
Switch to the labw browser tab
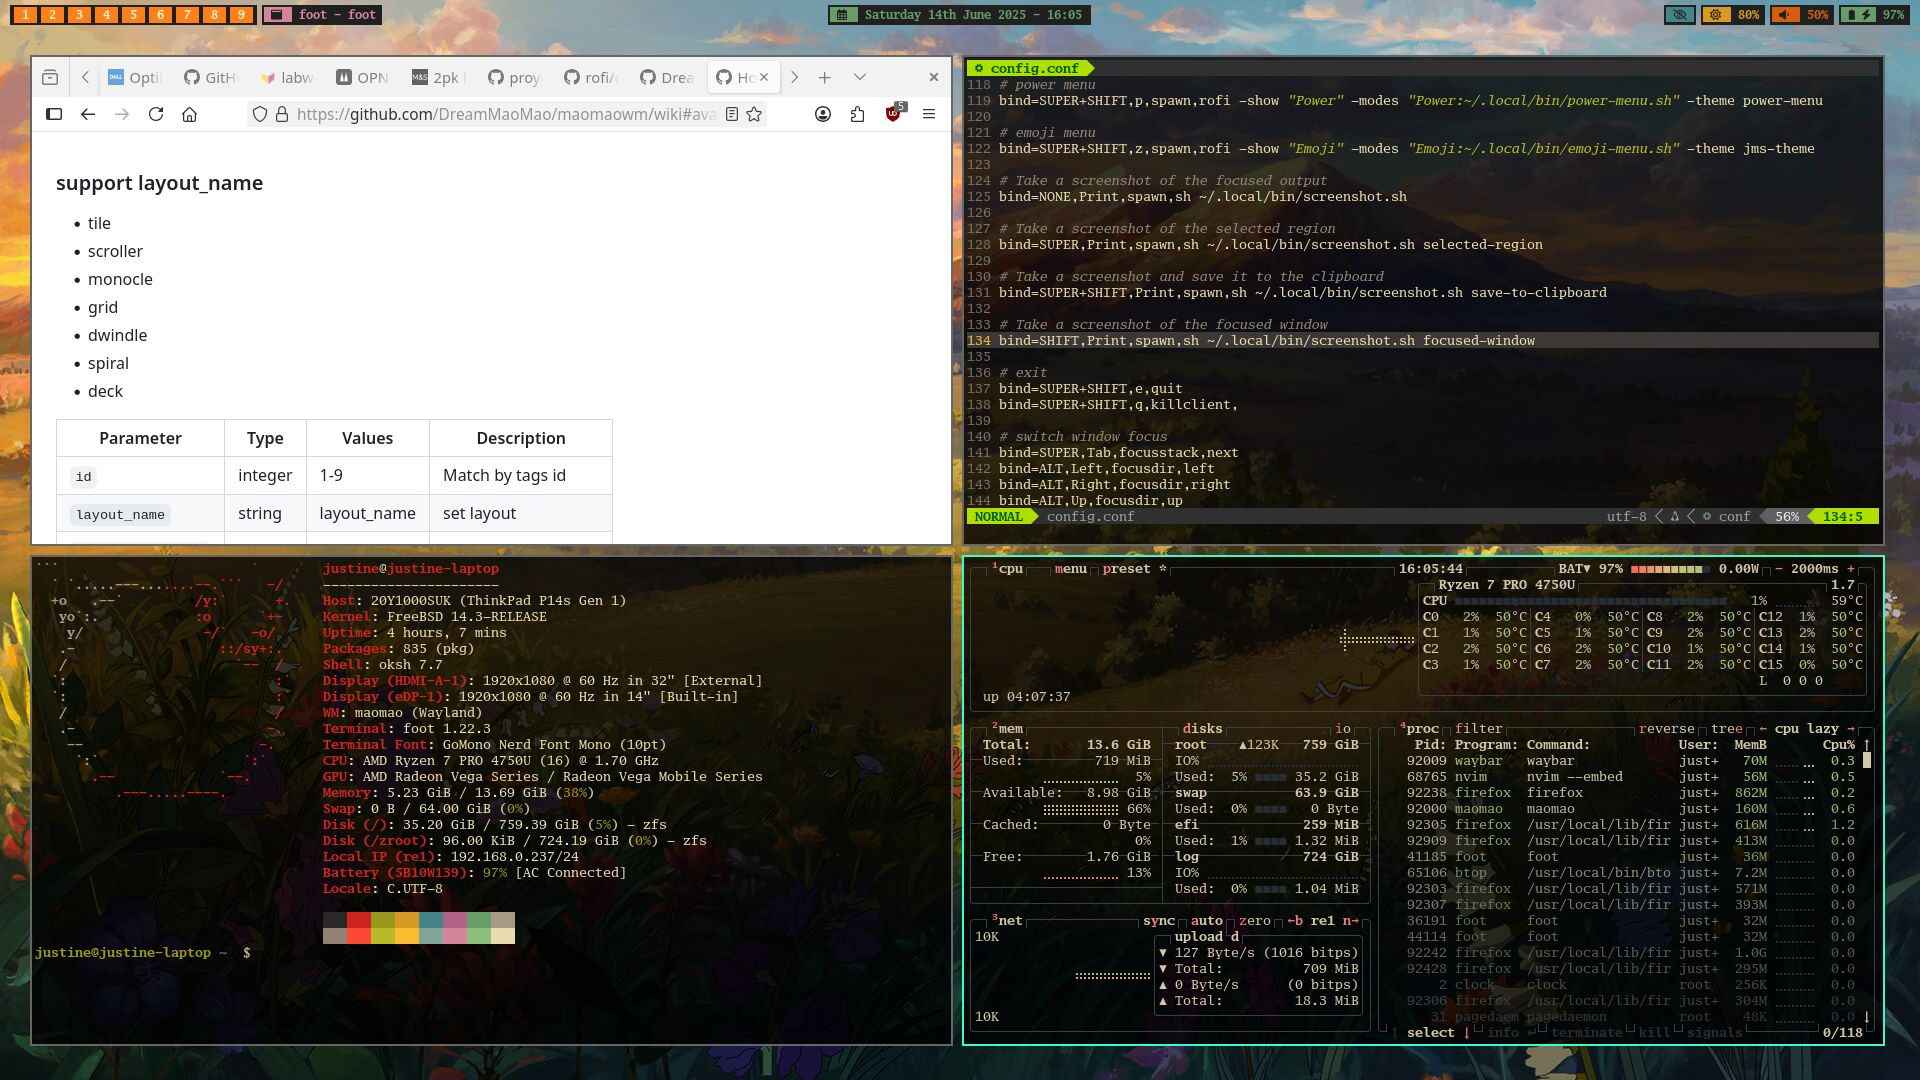tap(288, 77)
